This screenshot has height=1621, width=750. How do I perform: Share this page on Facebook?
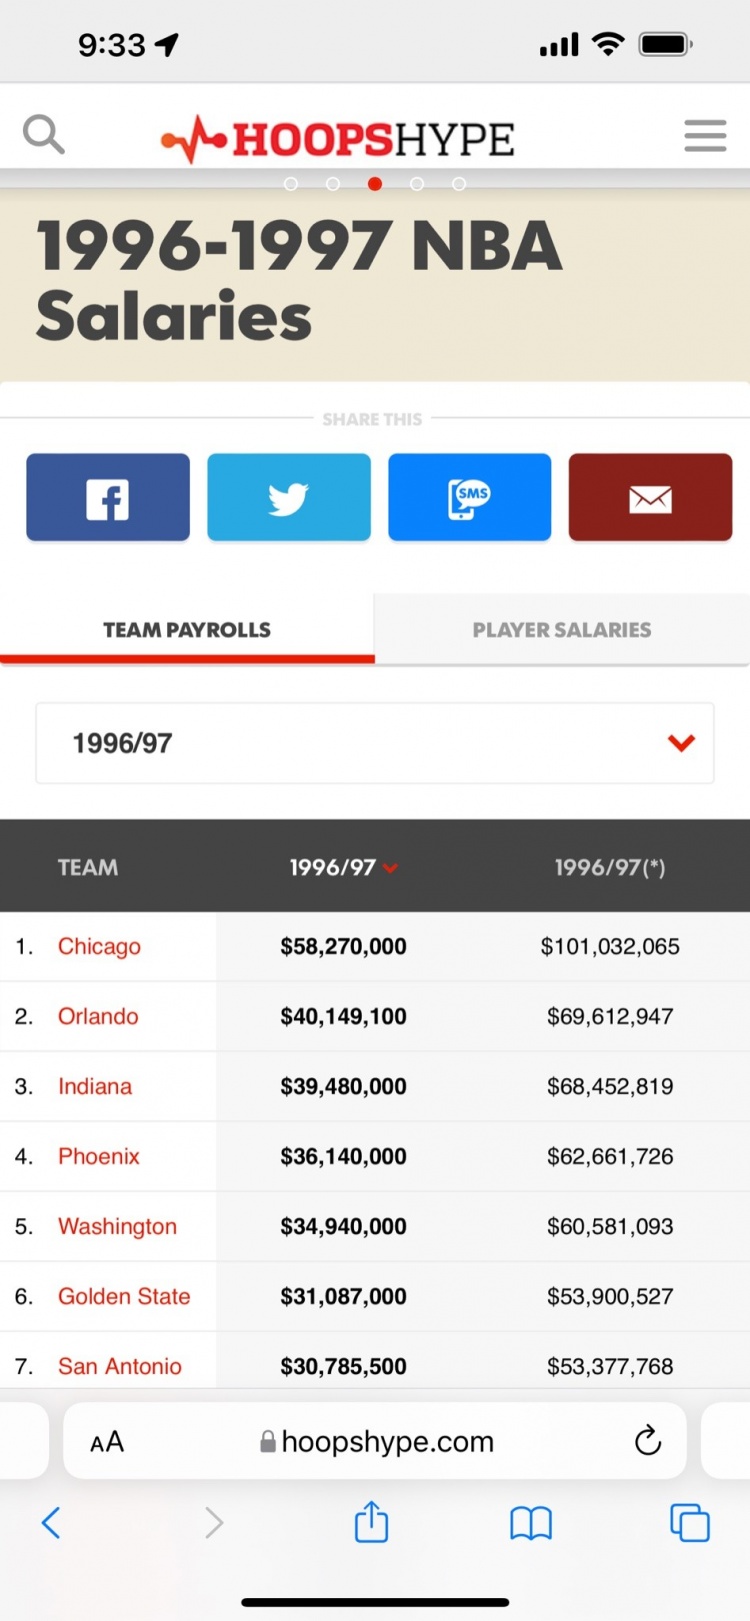click(x=108, y=497)
